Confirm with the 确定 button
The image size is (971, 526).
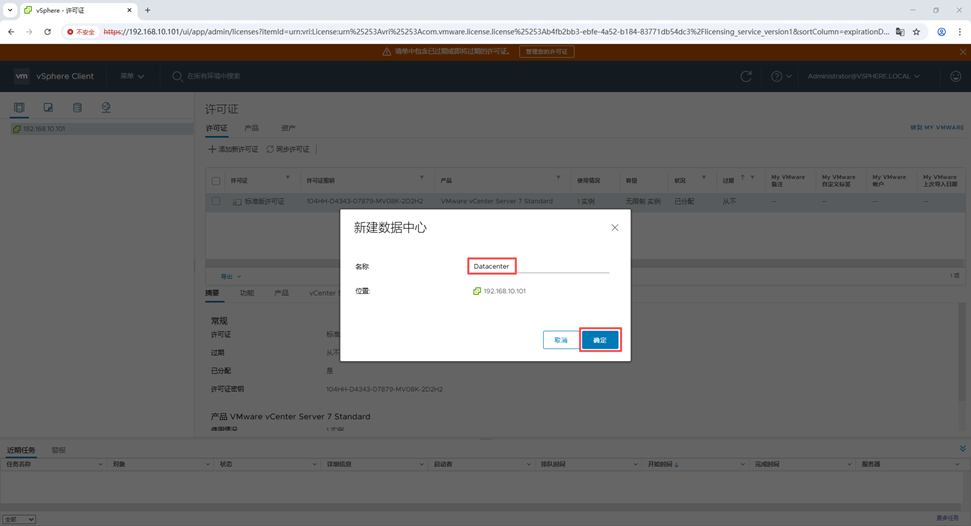[600, 340]
